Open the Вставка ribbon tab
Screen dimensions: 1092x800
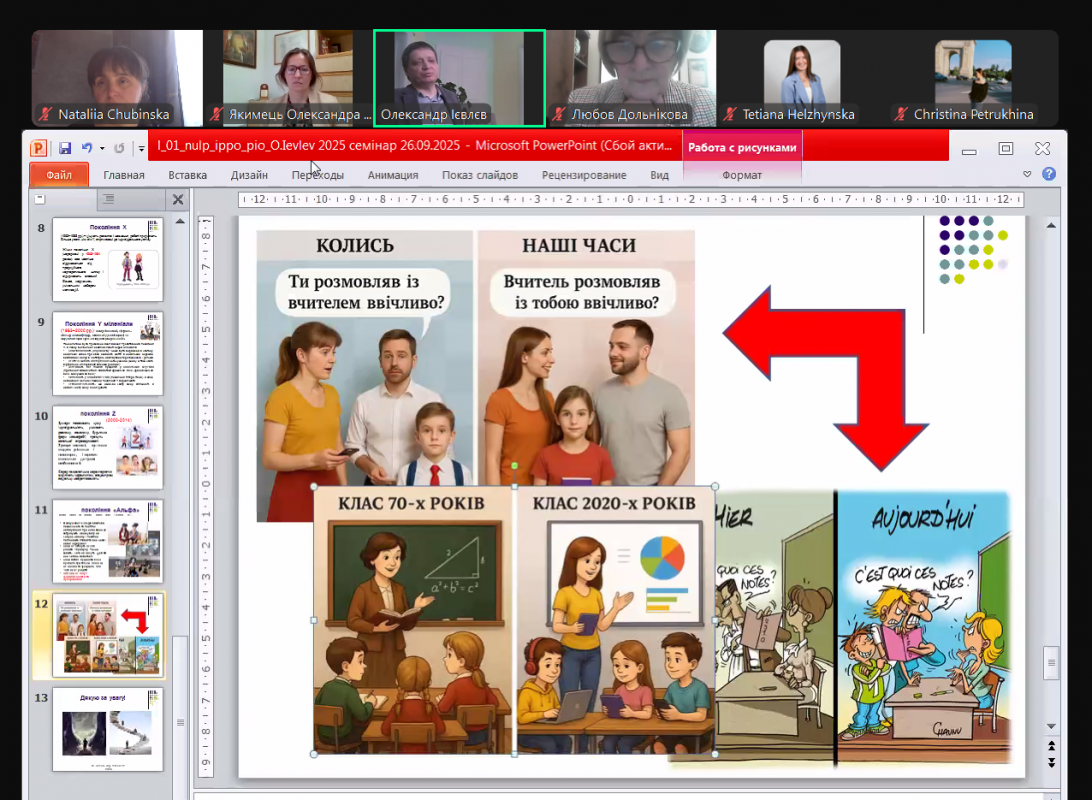(188, 175)
